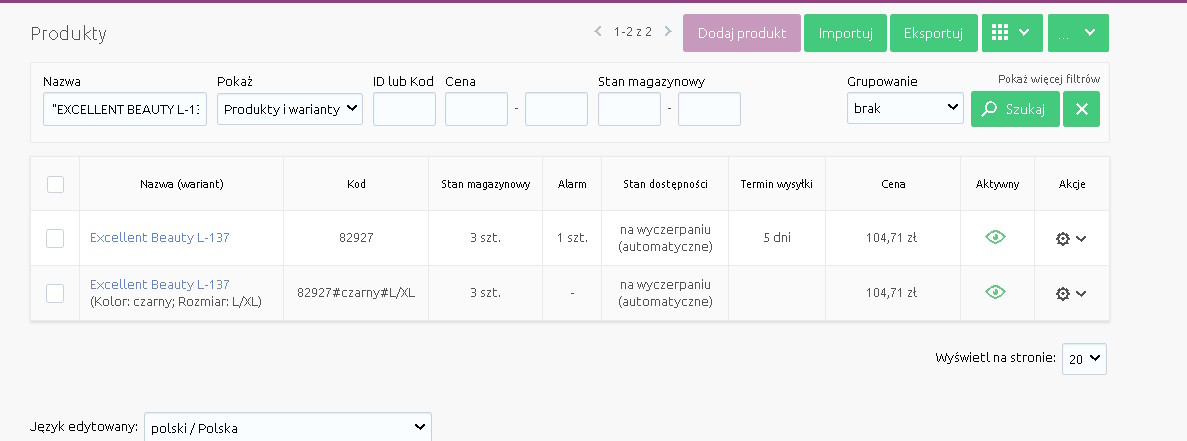Open the grid view options dropdown
Viewport: 1187px width, 441px height.
1012,33
